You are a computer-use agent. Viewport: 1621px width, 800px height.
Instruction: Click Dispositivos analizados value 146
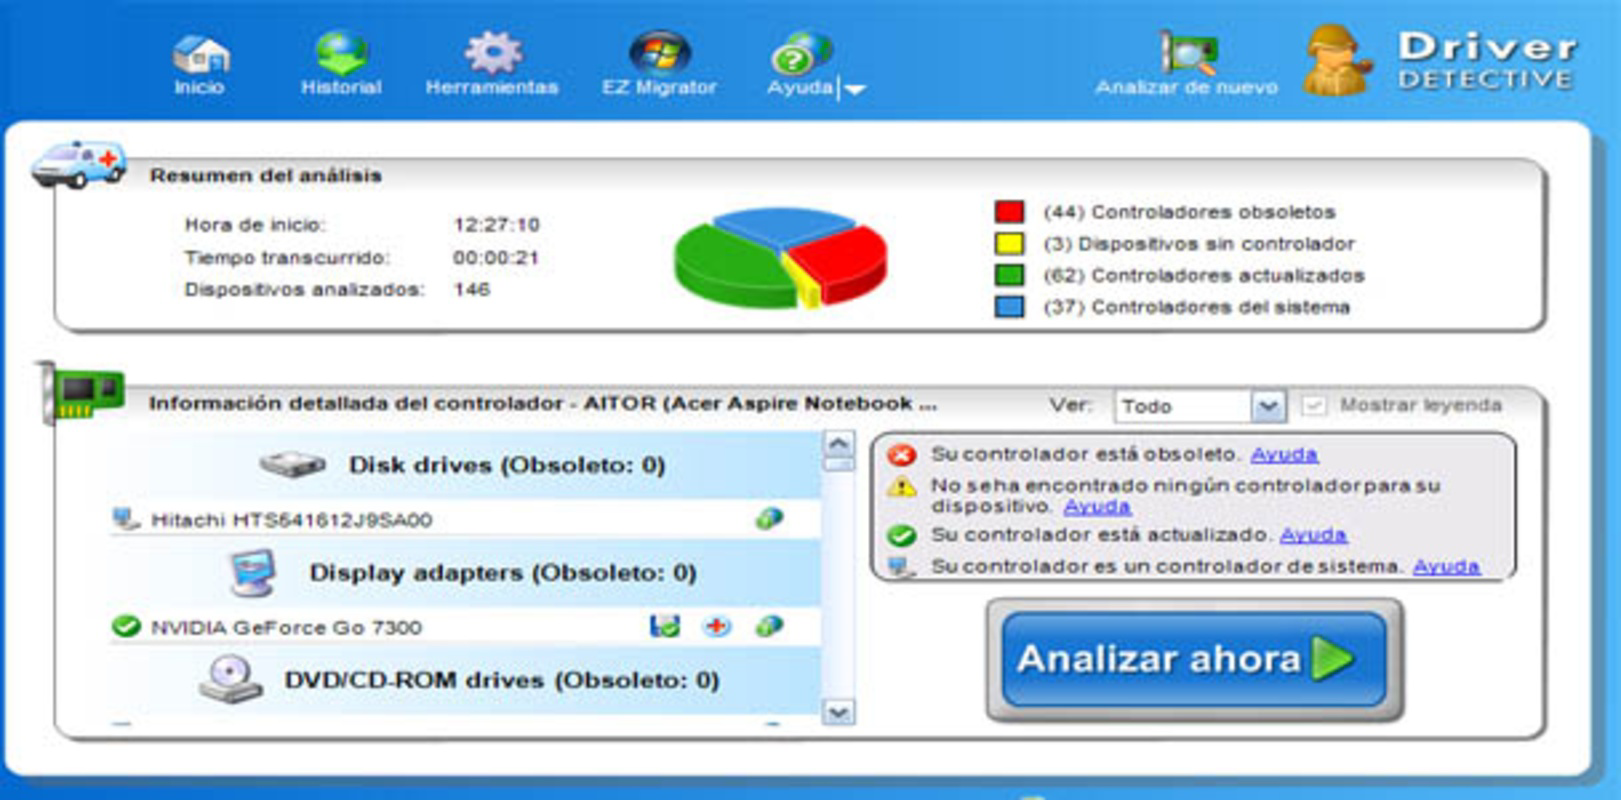(x=471, y=289)
